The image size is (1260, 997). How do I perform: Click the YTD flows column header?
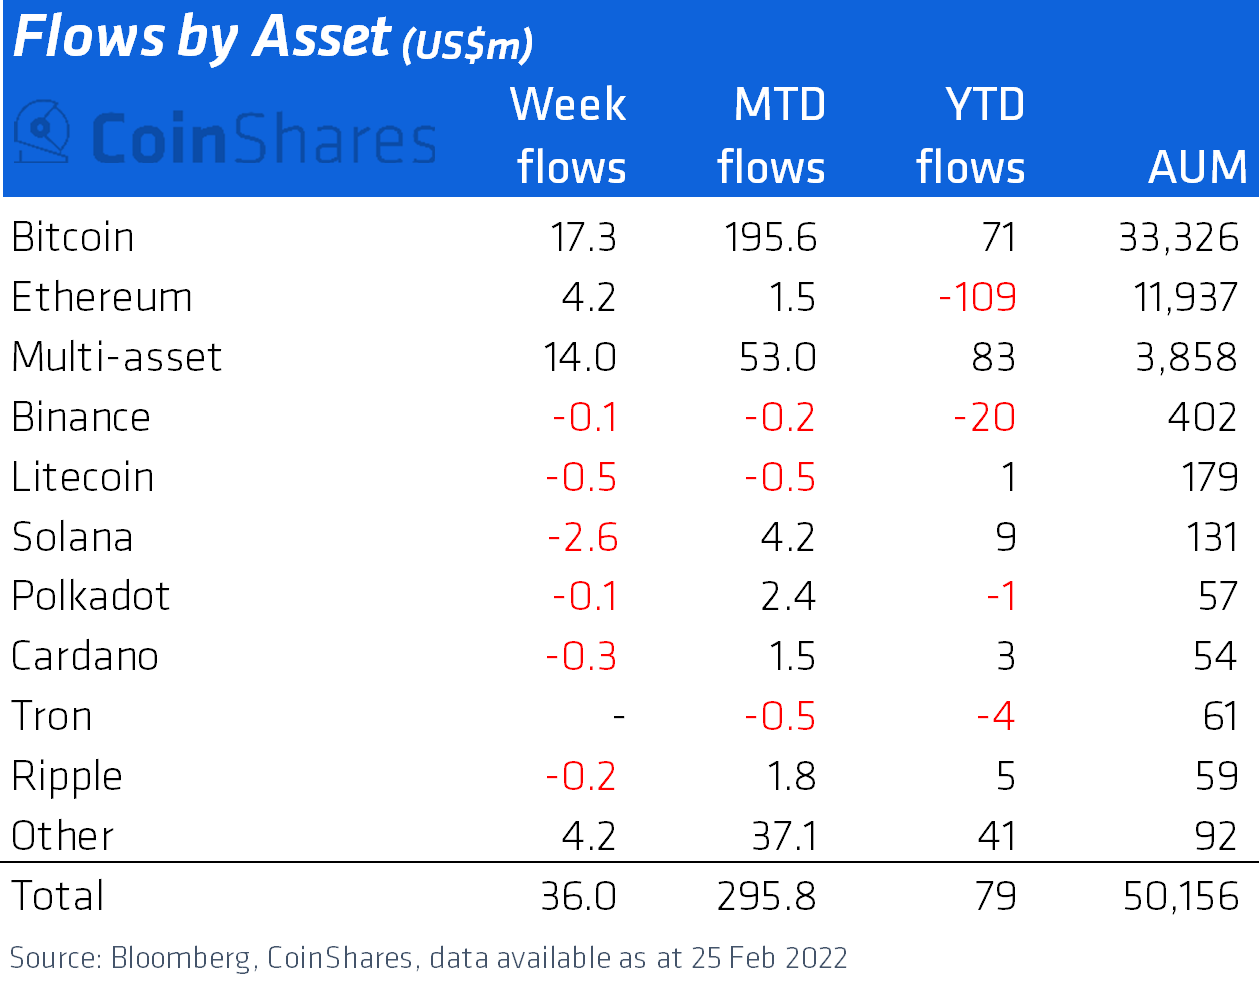[x=971, y=136]
